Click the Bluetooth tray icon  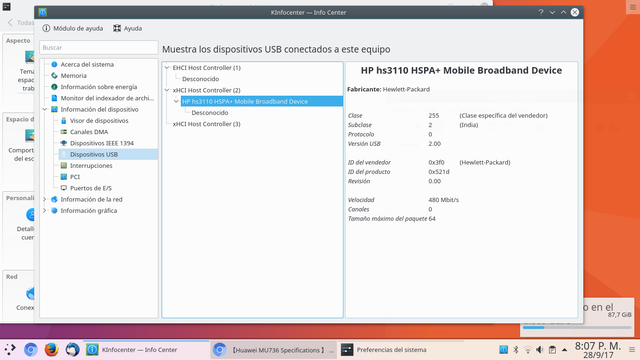point(516,350)
